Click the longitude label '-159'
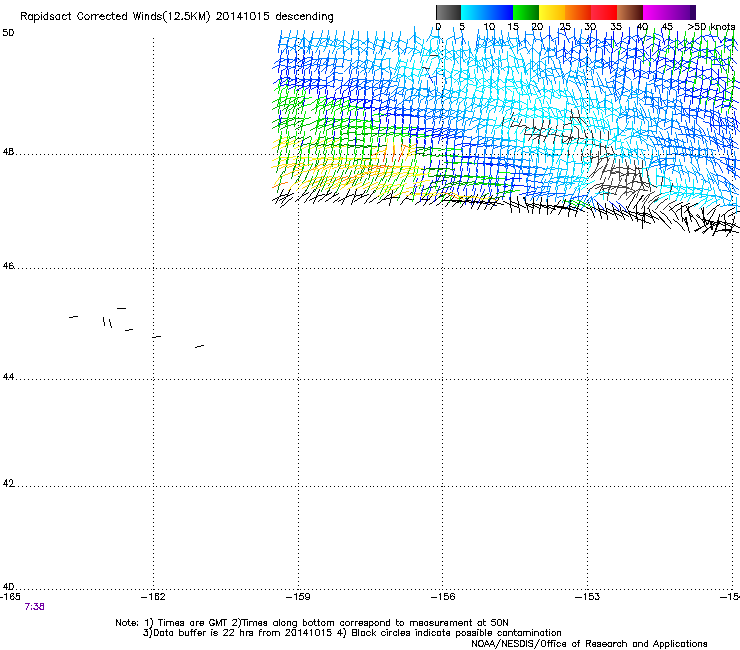 coord(298,597)
